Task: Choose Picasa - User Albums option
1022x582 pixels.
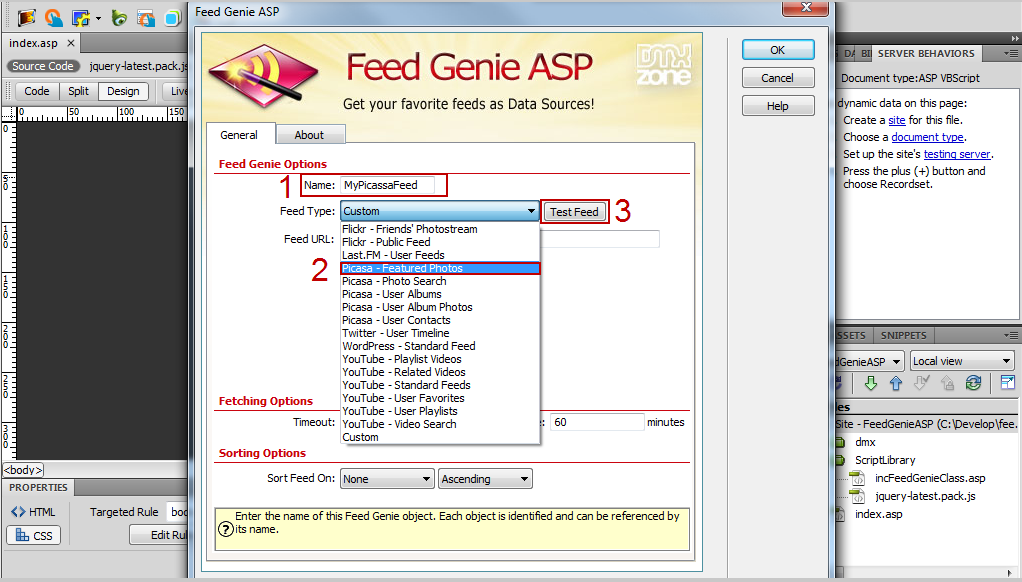Action: pyautogui.click(x=440, y=294)
